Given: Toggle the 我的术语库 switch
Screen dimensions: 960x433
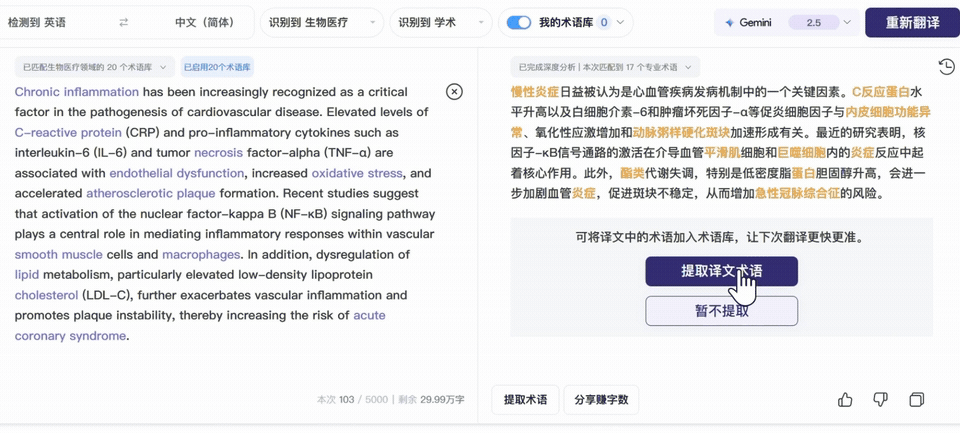Looking at the screenshot, I should [x=519, y=23].
